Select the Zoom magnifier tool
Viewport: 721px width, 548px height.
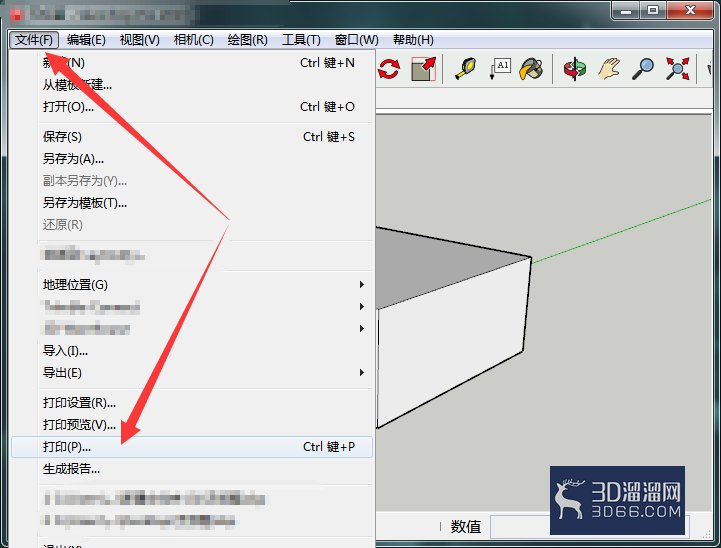click(642, 69)
